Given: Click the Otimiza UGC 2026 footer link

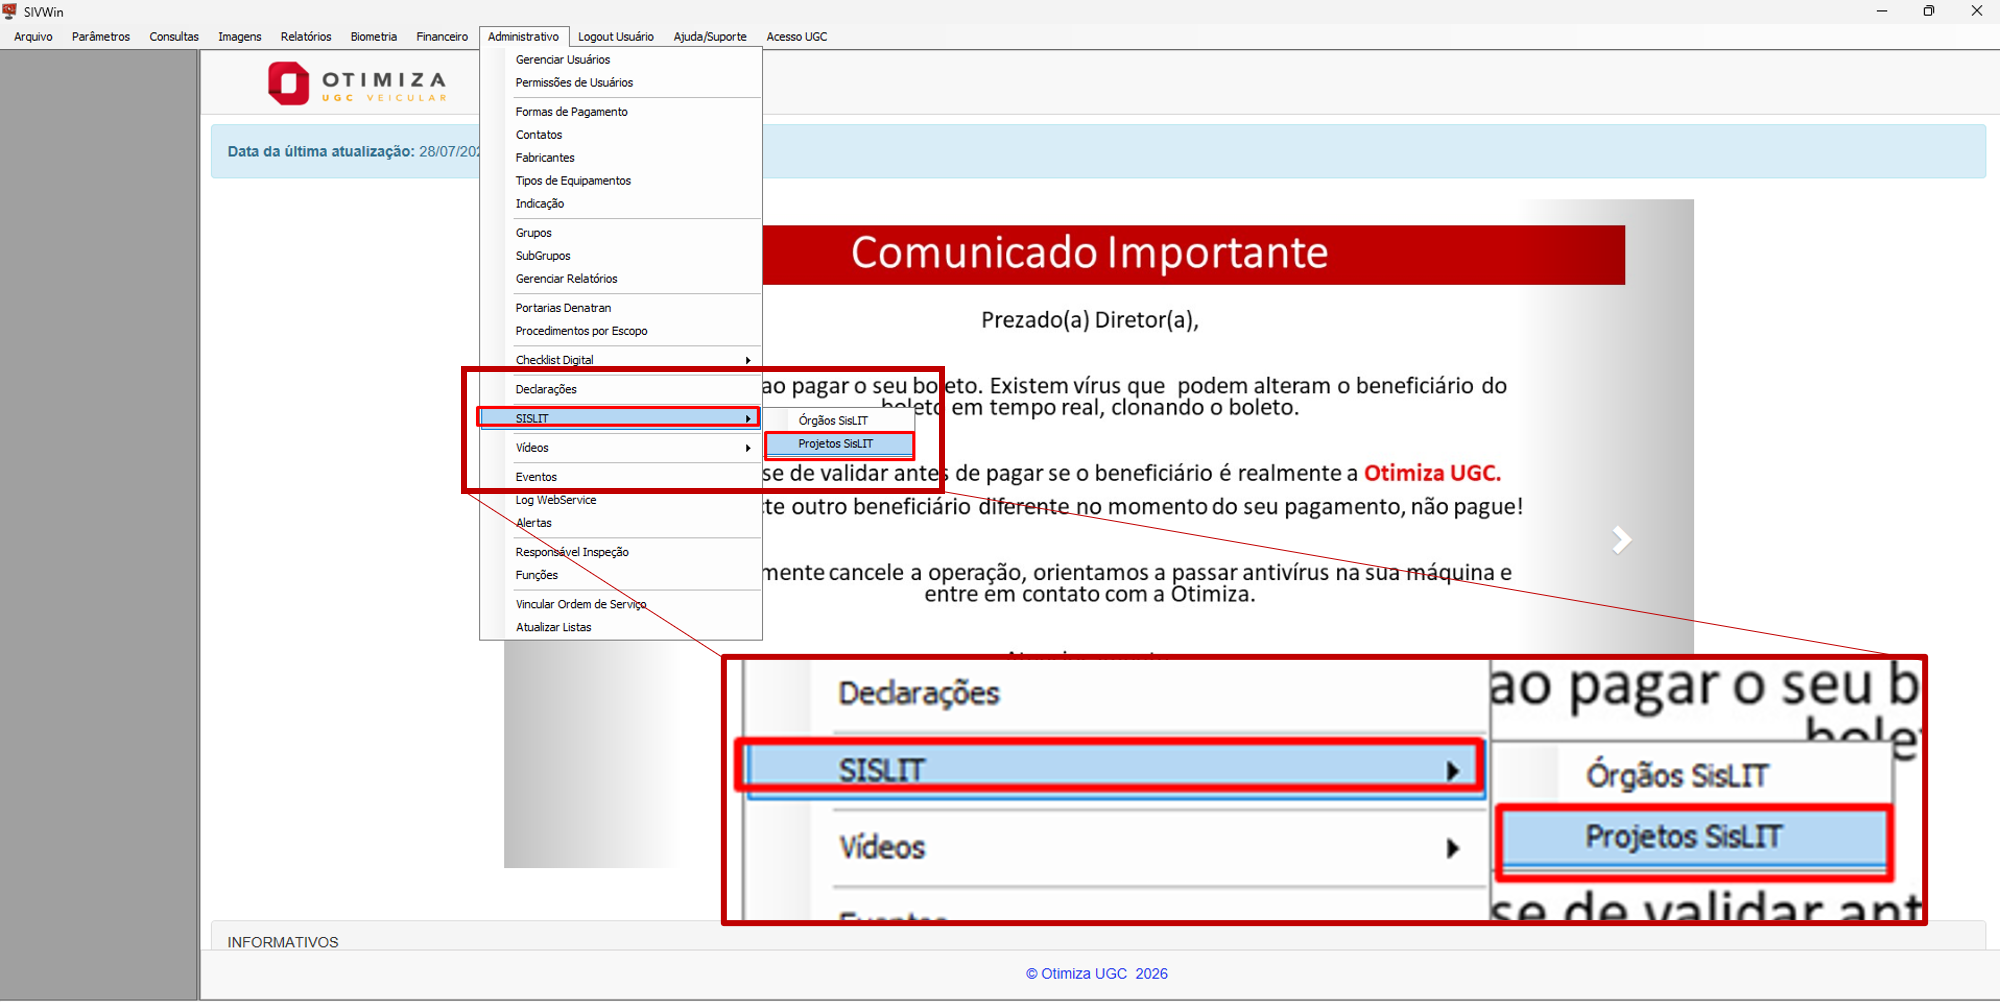Looking at the screenshot, I should click(1097, 973).
